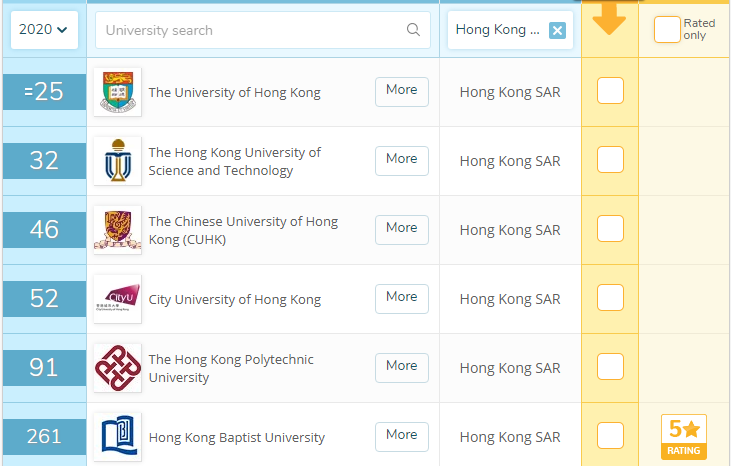Screen dimensions: 731x466
Task: Click the search magnifier icon
Action: (413, 30)
